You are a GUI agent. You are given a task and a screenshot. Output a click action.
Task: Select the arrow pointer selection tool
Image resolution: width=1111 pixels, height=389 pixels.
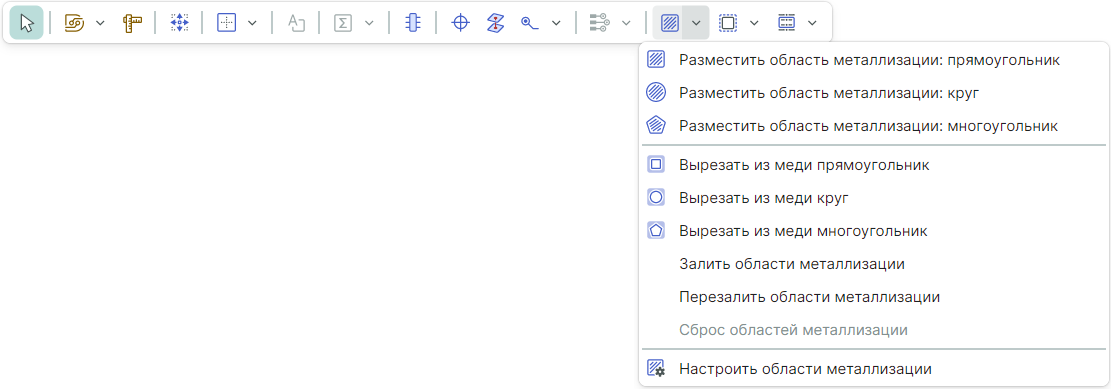tap(27, 23)
